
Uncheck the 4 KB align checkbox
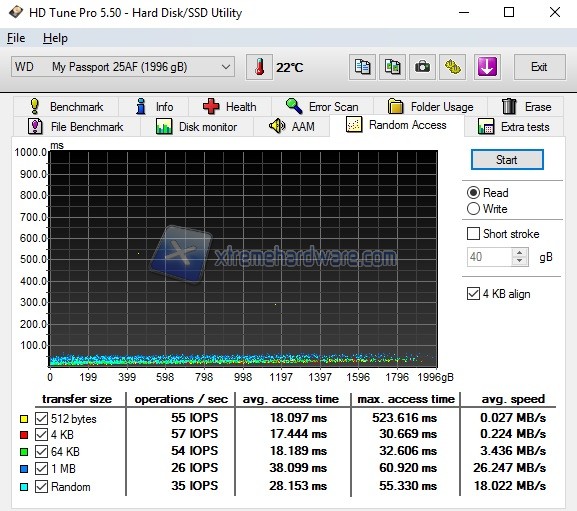point(473,294)
